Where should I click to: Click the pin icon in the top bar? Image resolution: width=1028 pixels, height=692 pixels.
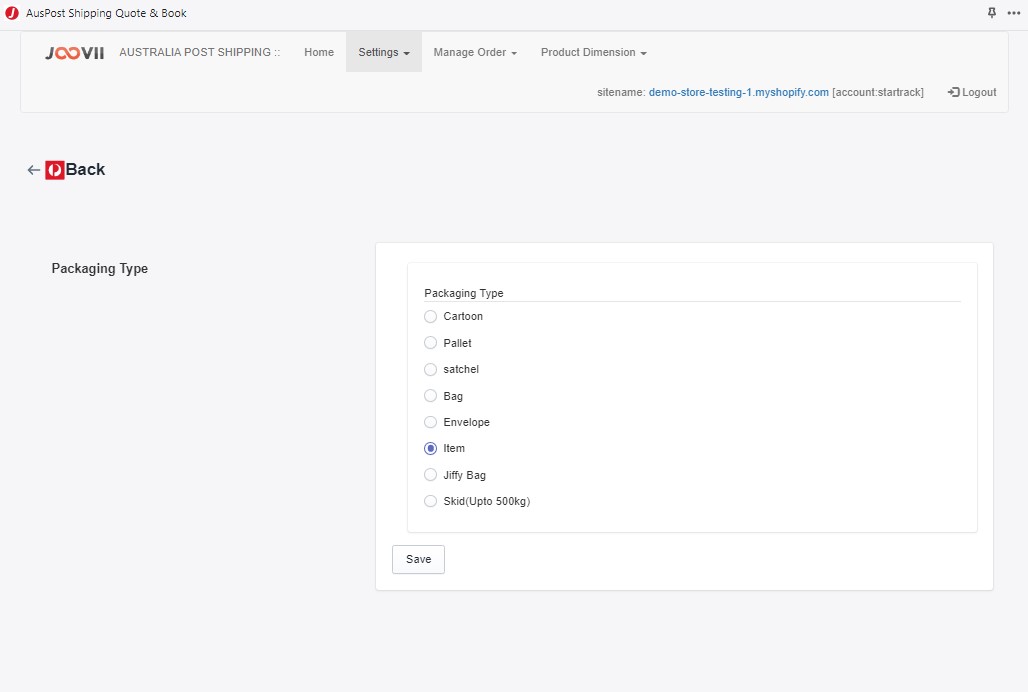tap(990, 13)
